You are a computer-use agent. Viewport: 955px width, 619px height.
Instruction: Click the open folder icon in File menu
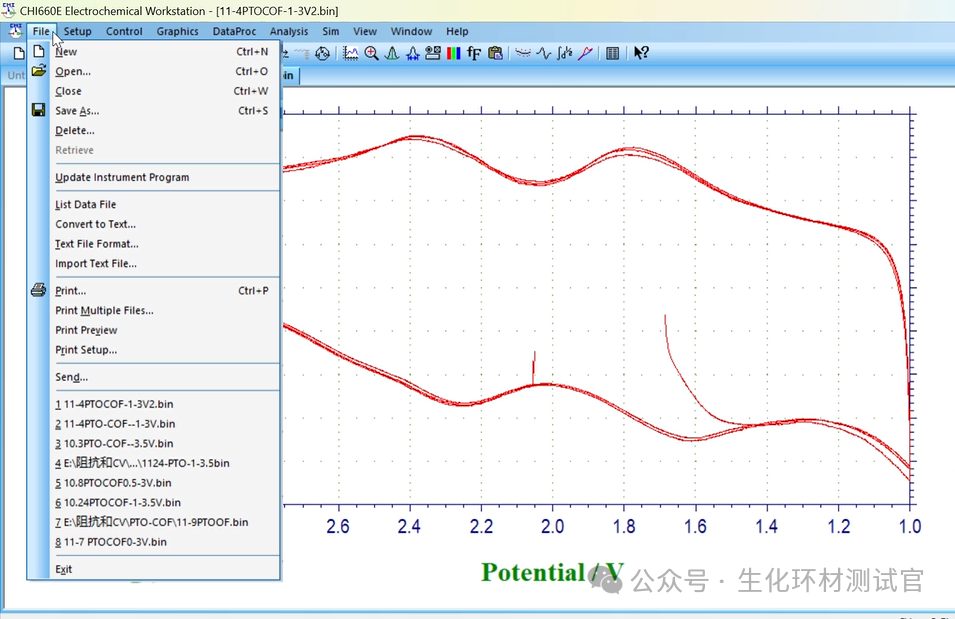tap(38, 71)
